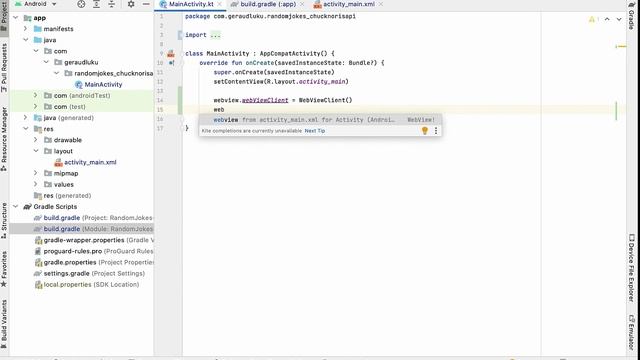The width and height of the screenshot is (640, 360).
Task: Click the yellow warning stripe on the scrollbar
Action: coord(621,47)
